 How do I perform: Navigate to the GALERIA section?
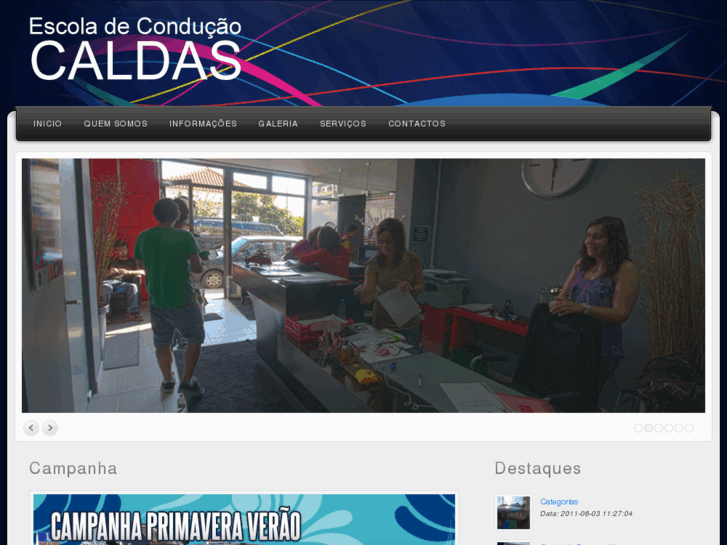click(x=278, y=124)
